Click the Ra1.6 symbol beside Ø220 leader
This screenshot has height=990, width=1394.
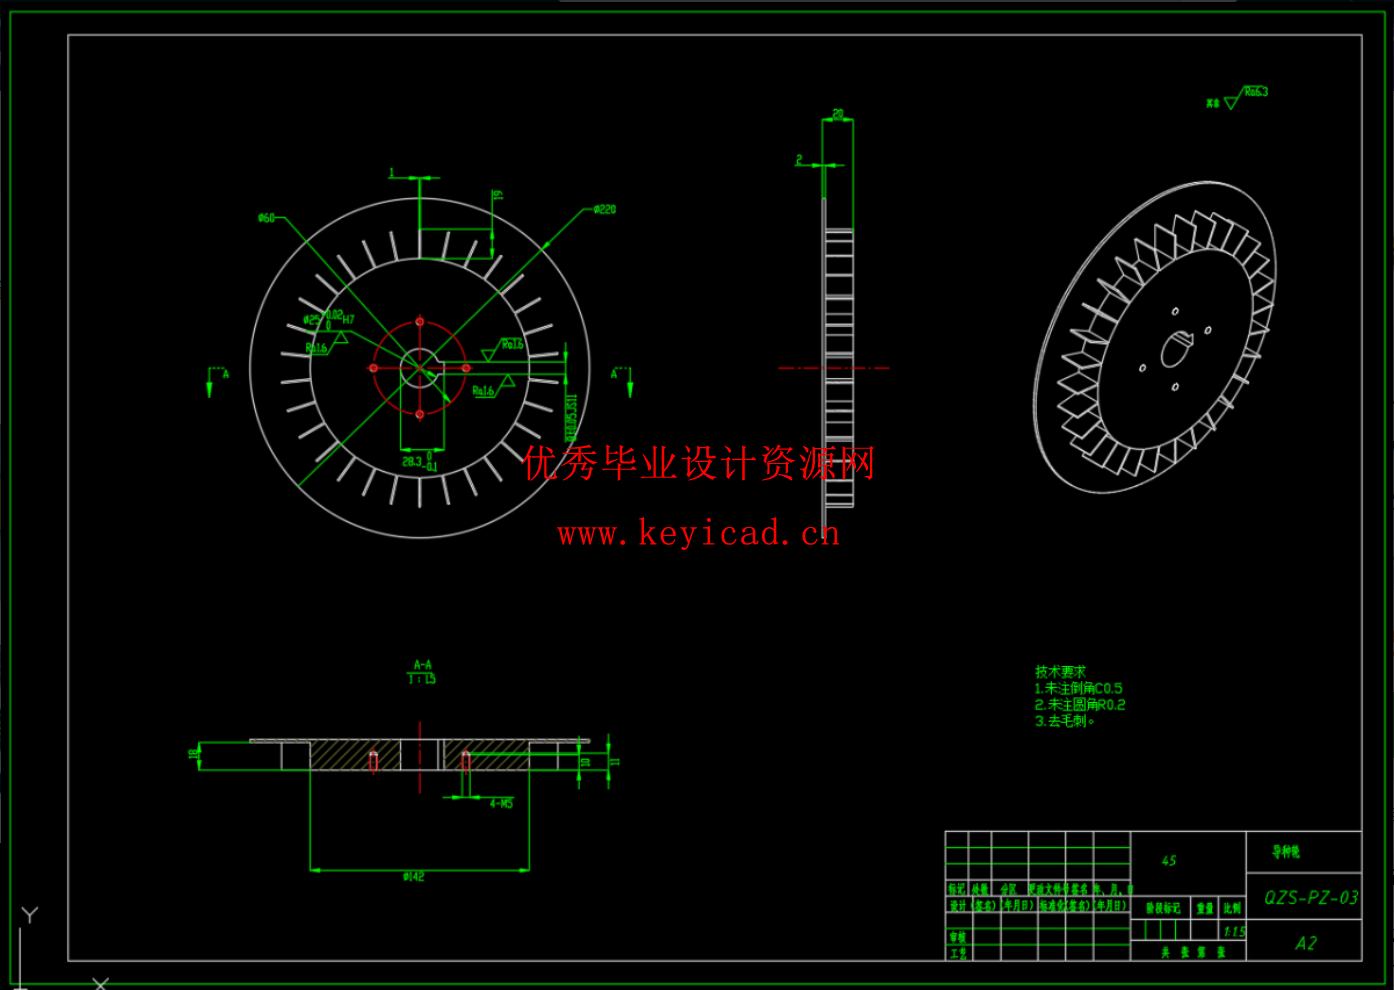[512, 344]
